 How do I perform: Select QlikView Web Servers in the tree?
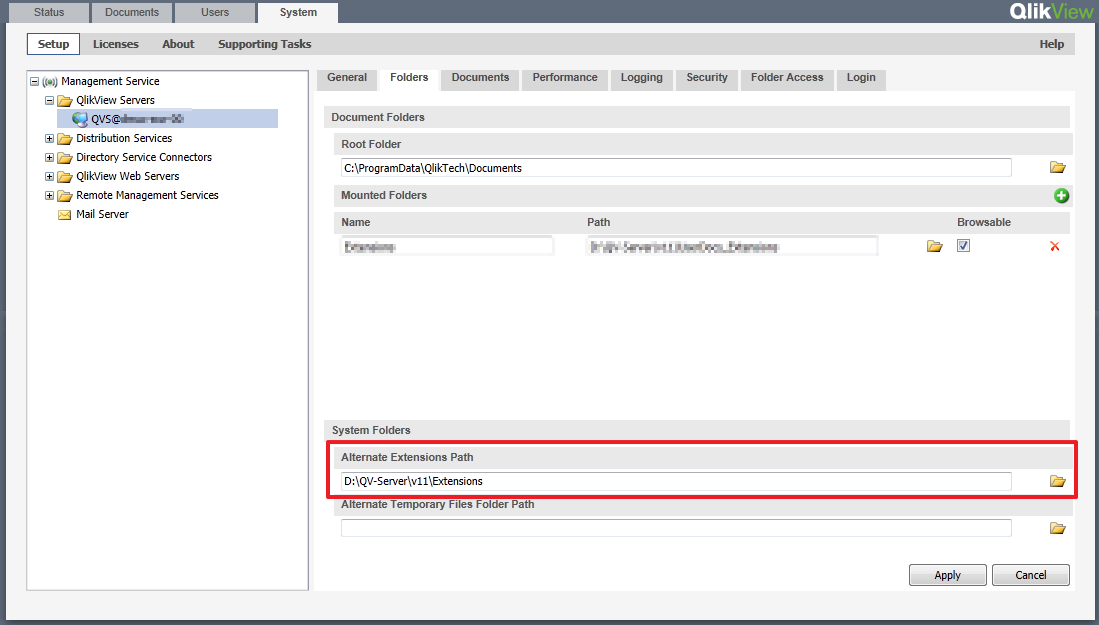click(128, 176)
